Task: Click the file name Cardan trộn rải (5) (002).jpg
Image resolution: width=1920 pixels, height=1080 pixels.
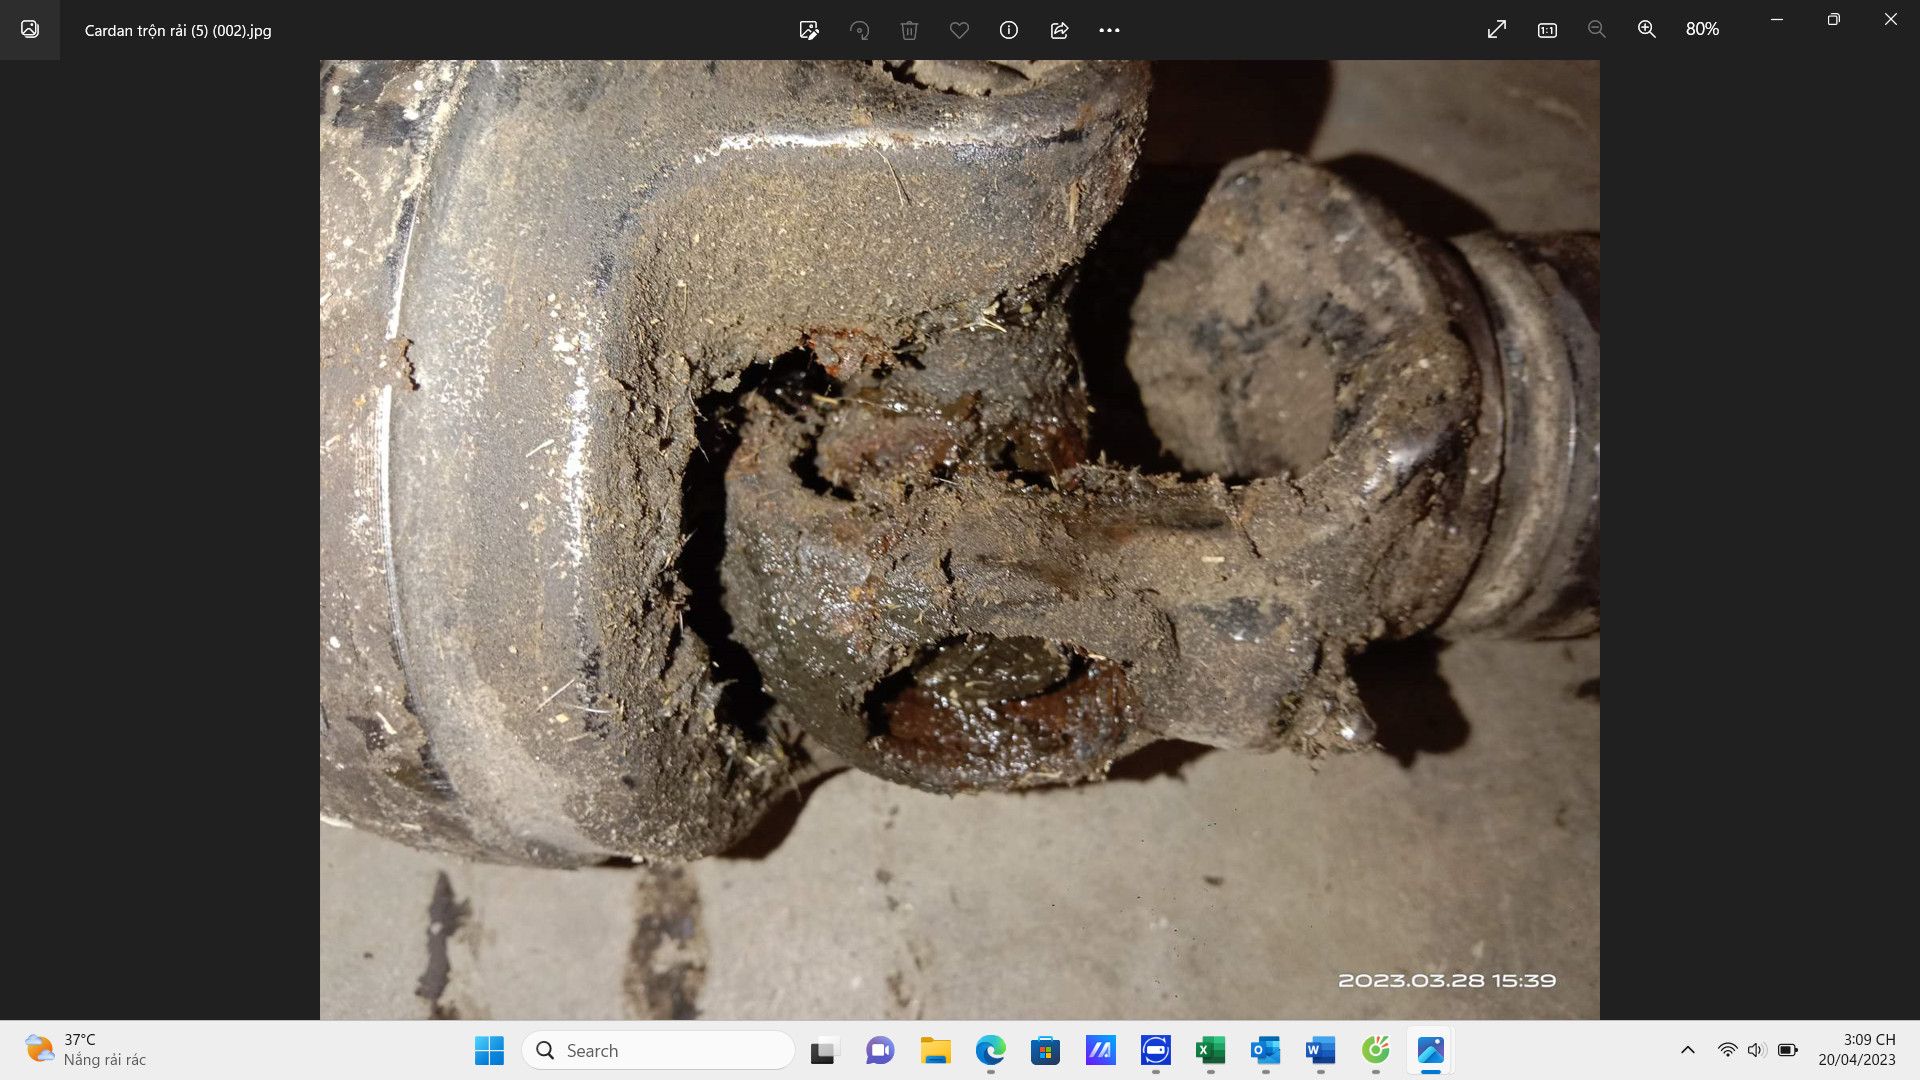Action: pos(178,30)
